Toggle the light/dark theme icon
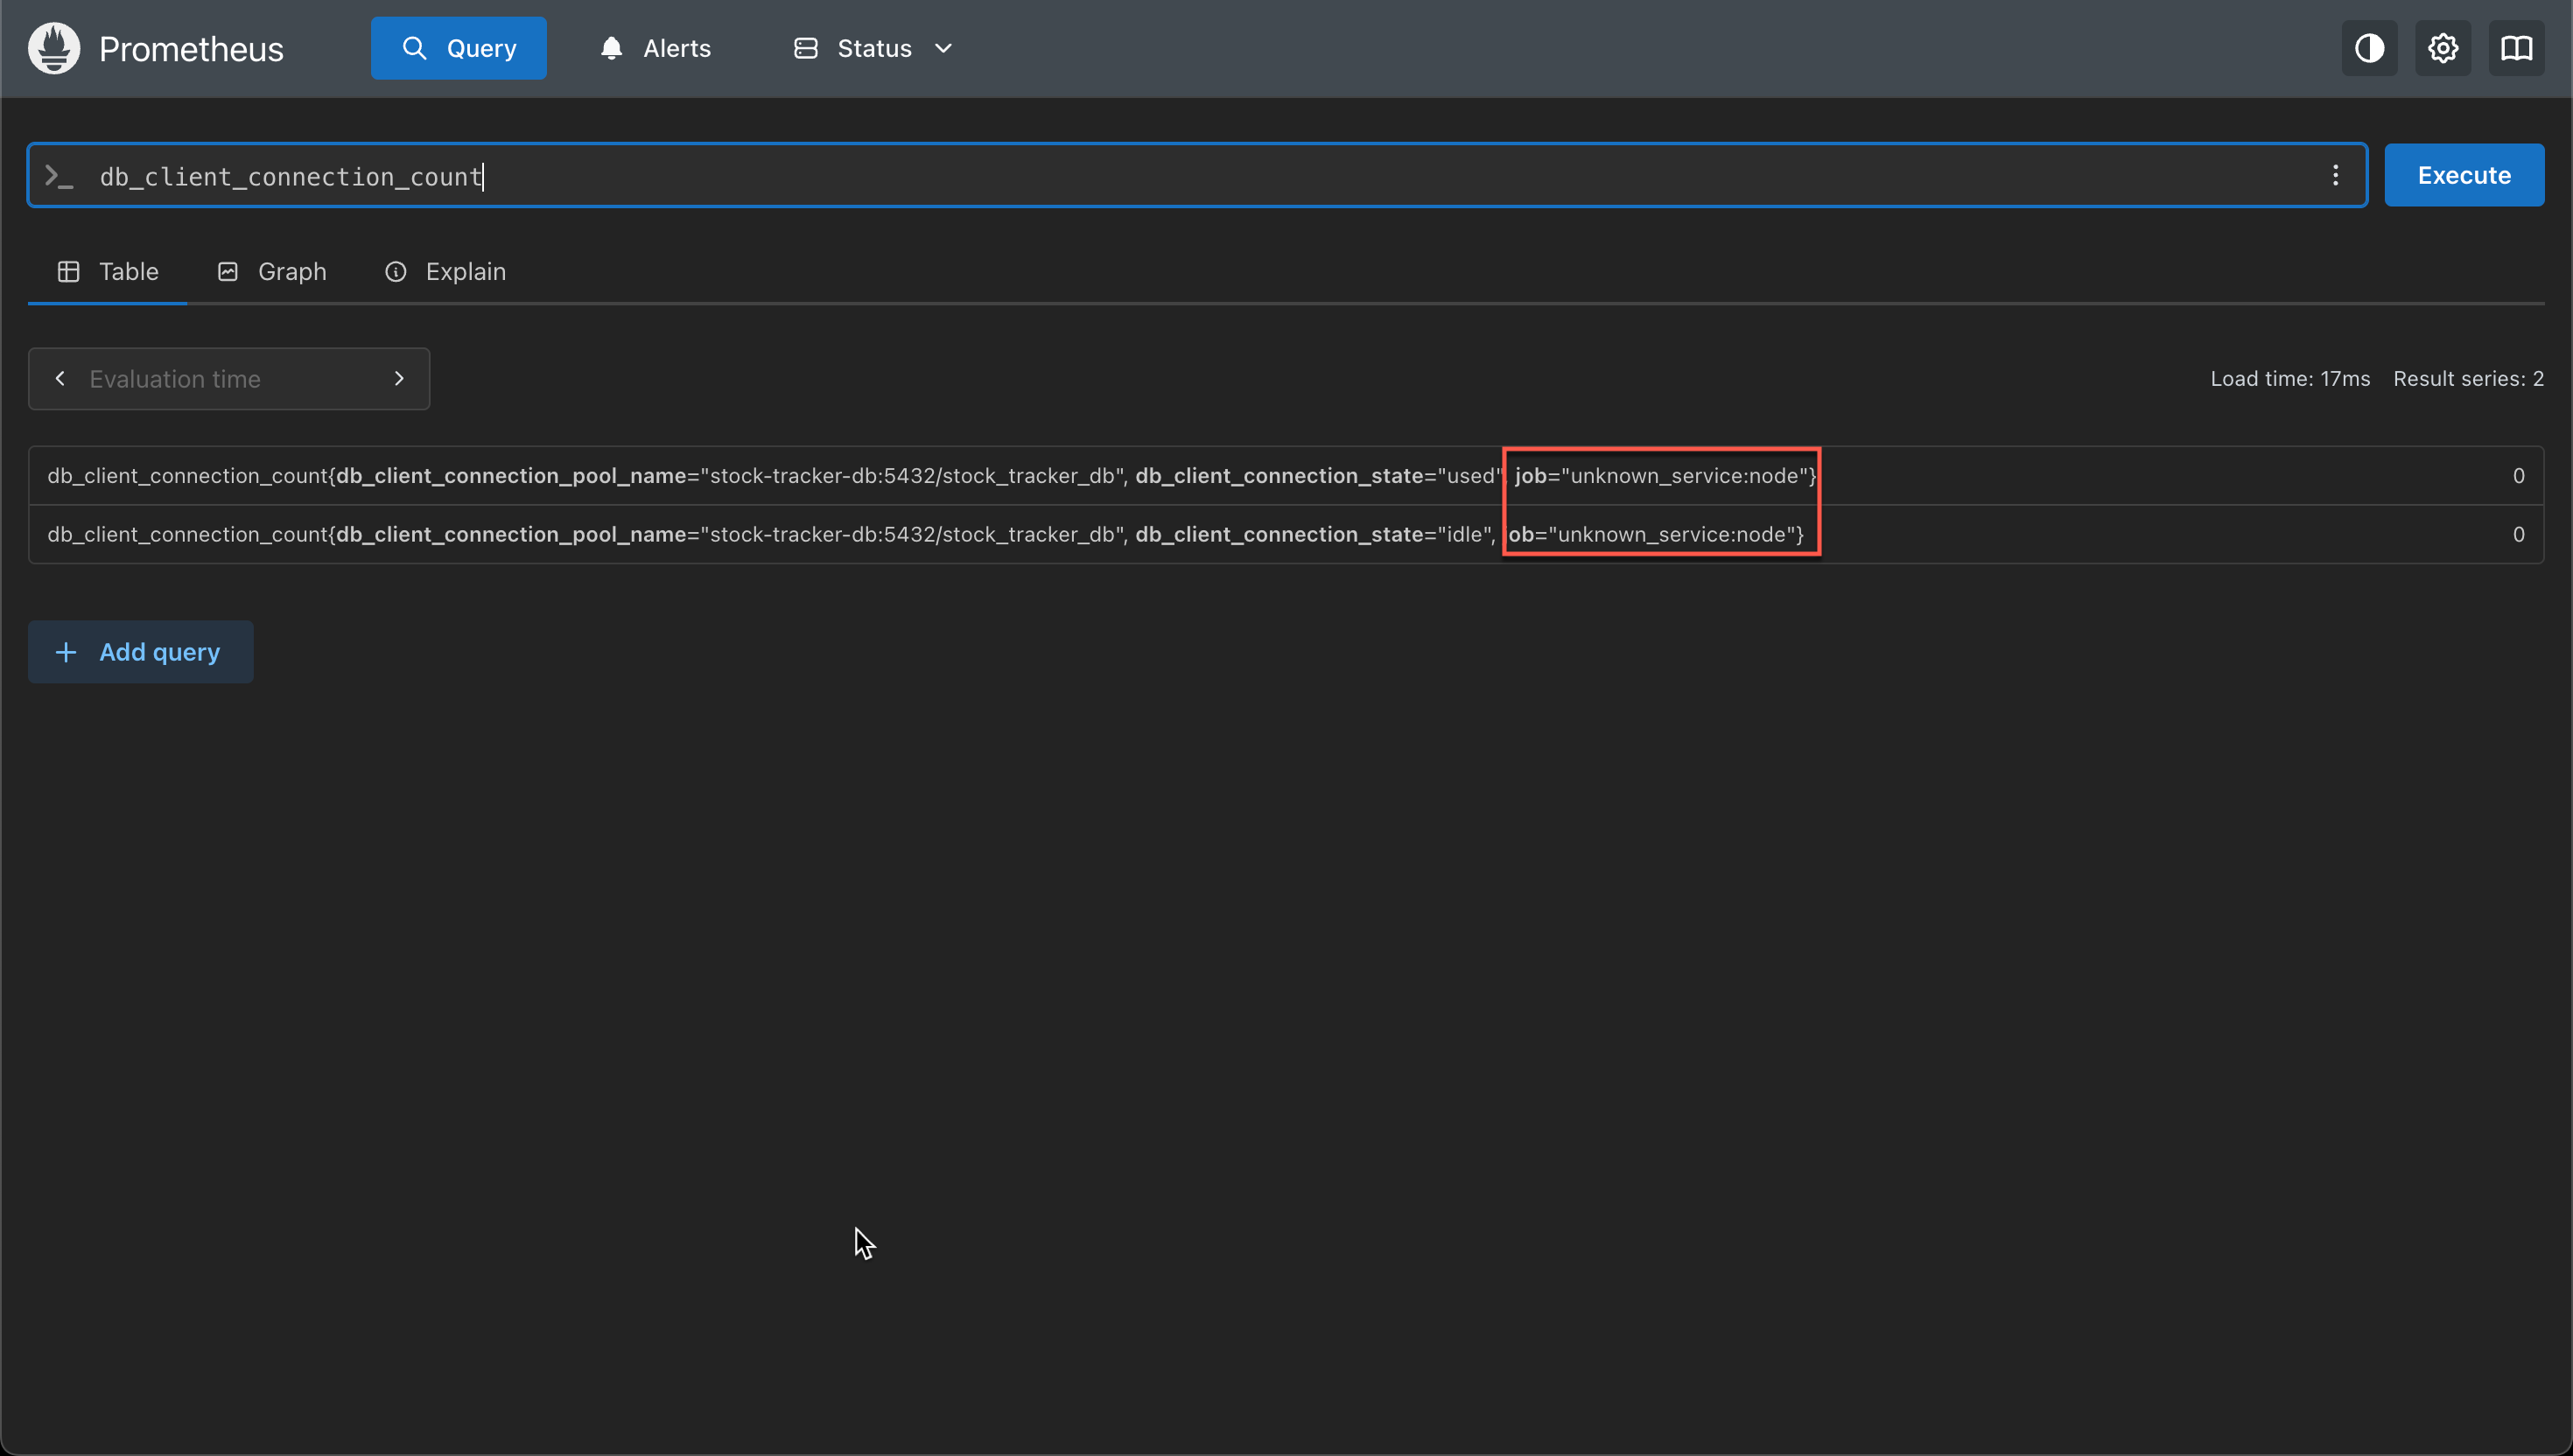This screenshot has height=1456, width=2573. [2369, 48]
